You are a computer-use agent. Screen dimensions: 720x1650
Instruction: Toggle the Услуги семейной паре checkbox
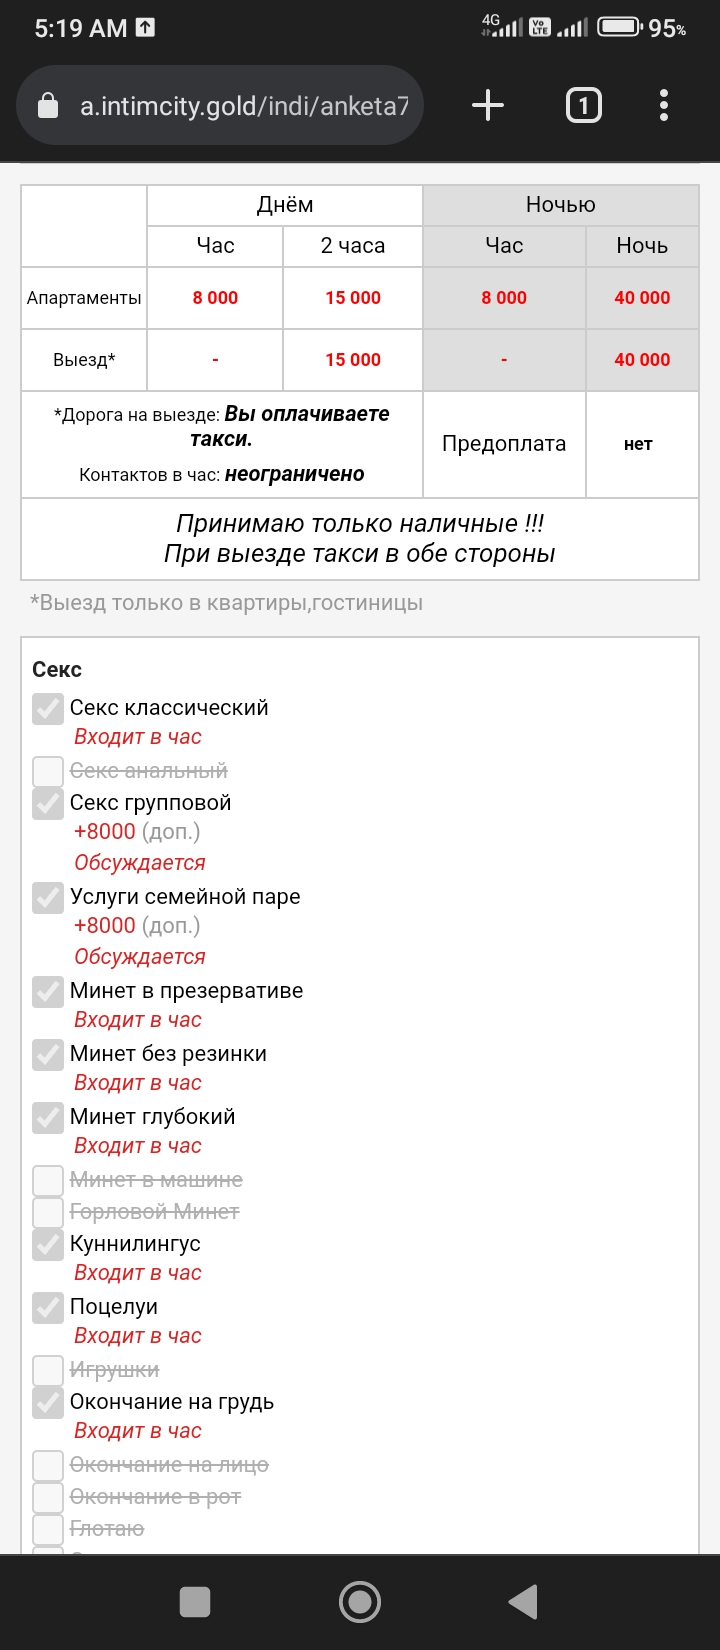click(48, 897)
